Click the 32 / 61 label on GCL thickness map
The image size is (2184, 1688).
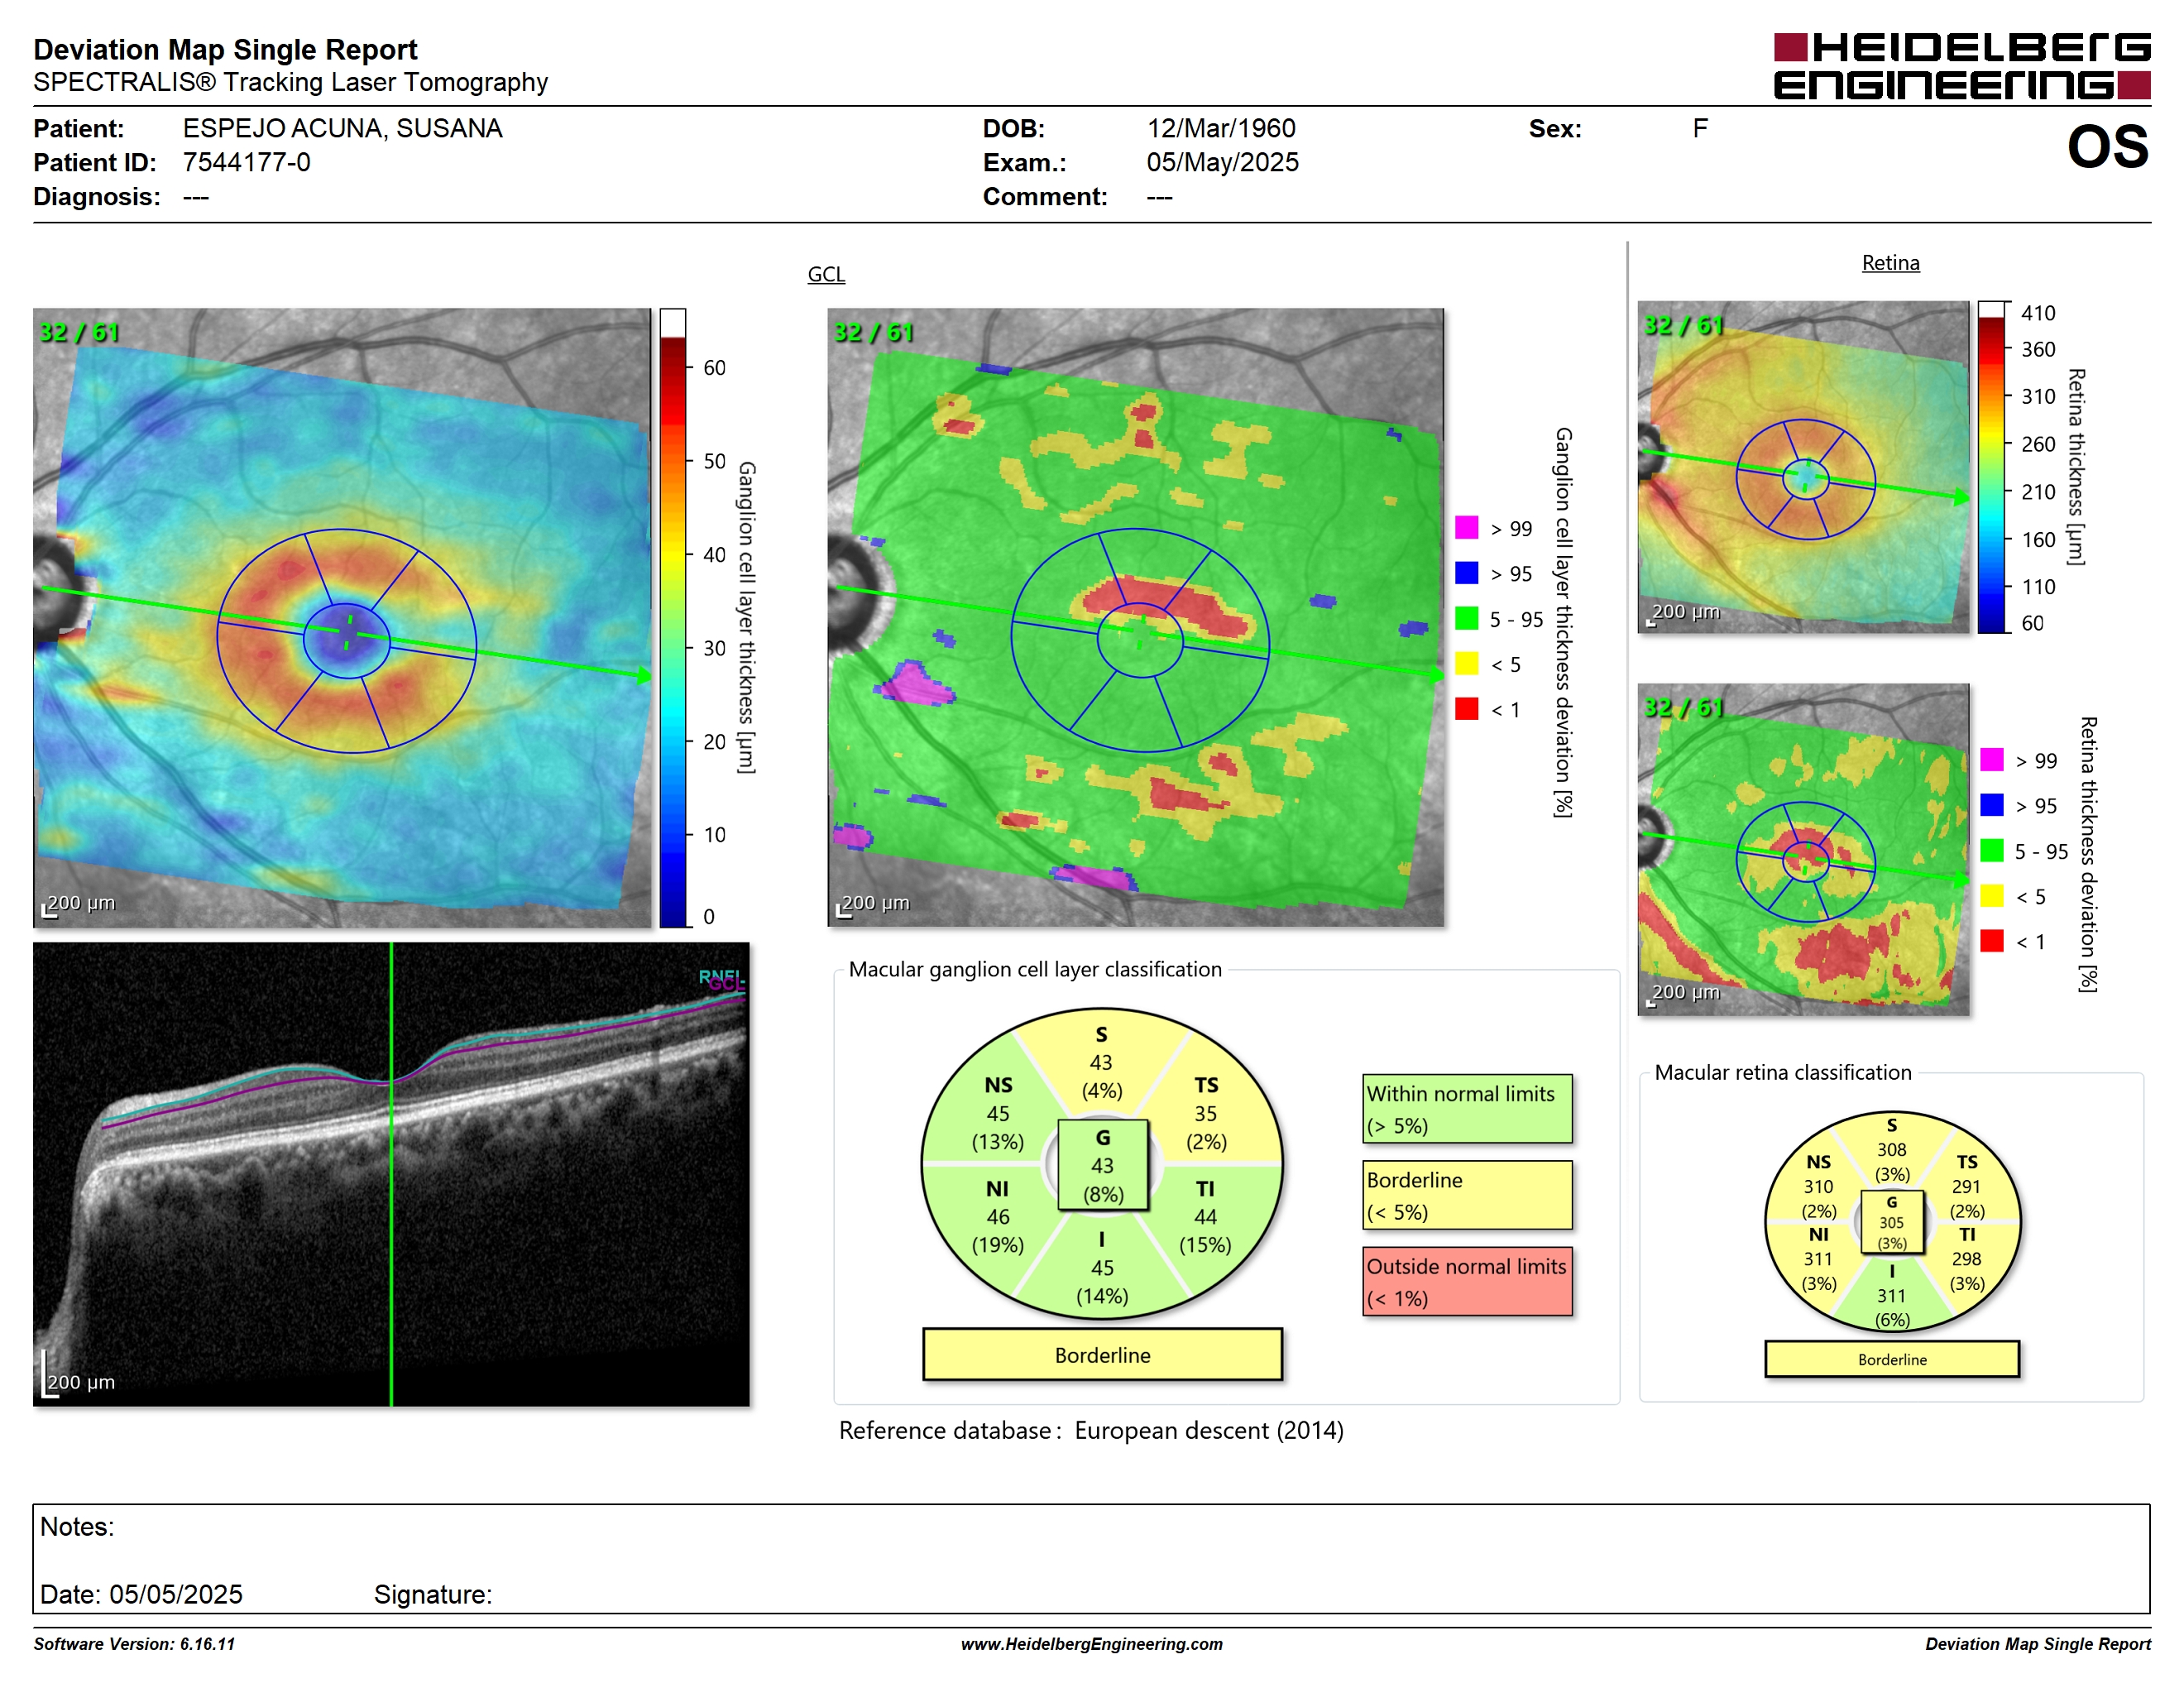pos(78,332)
